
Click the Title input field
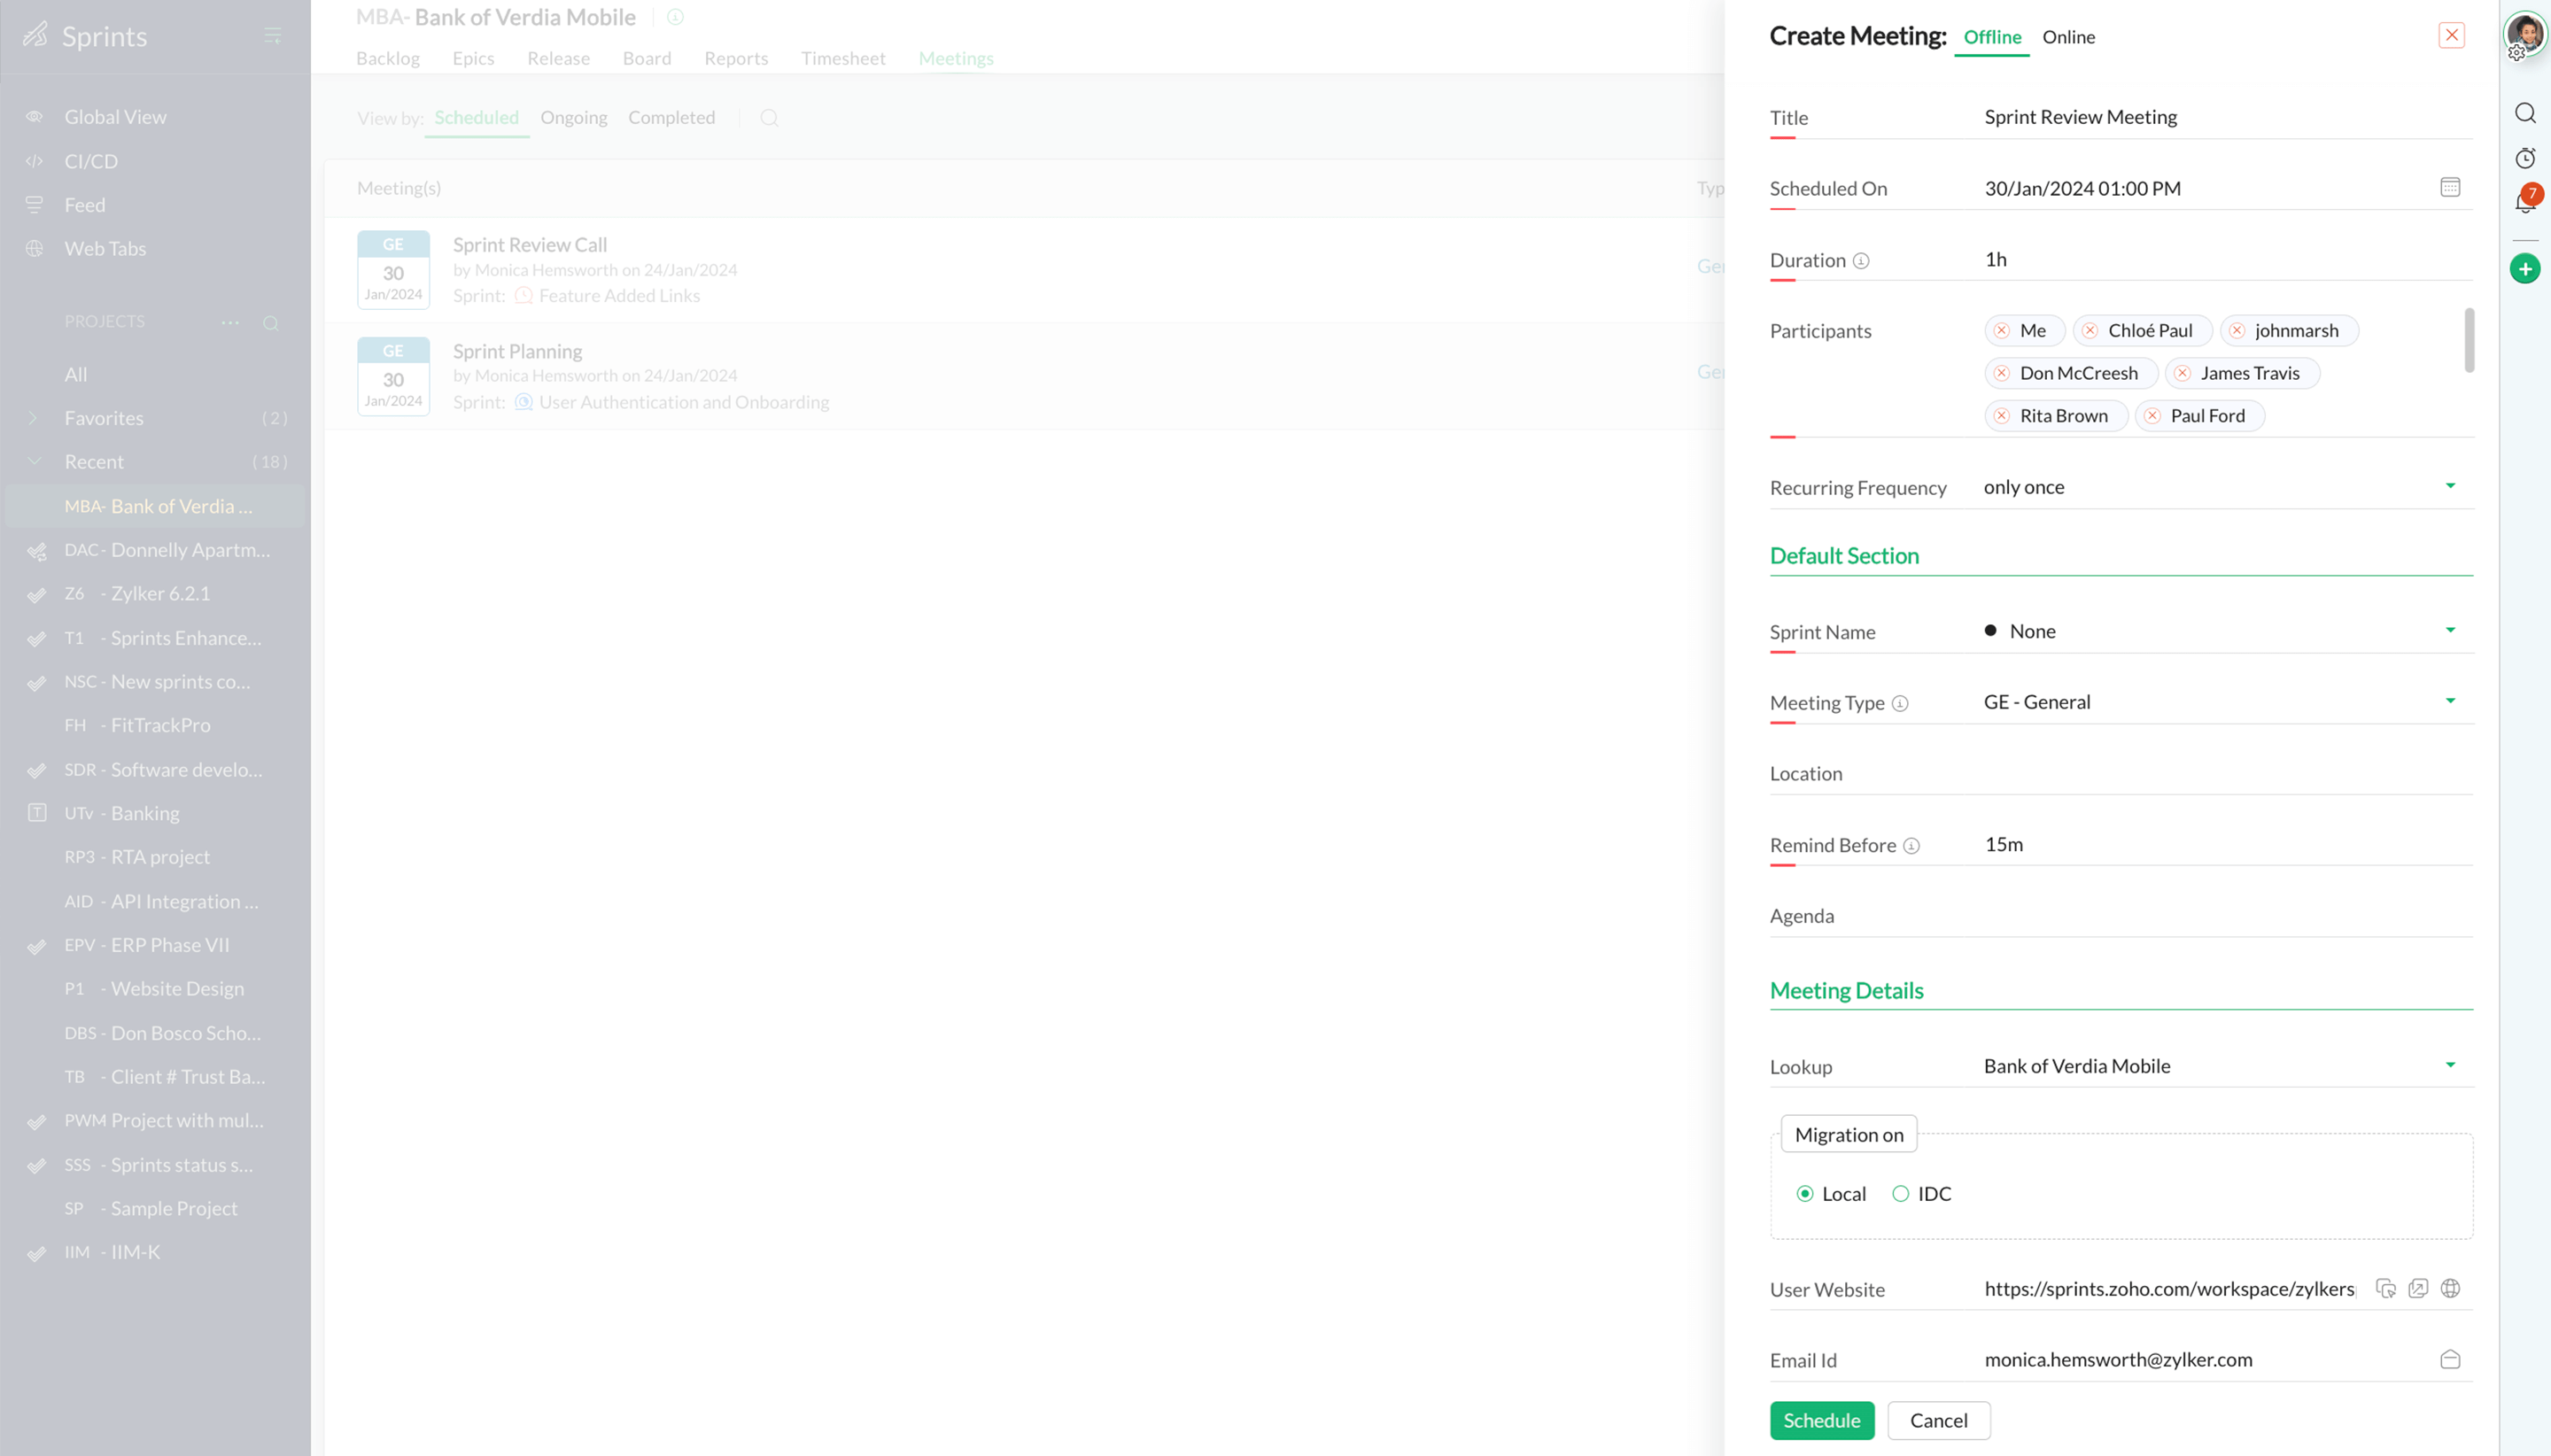pyautogui.click(x=2227, y=117)
